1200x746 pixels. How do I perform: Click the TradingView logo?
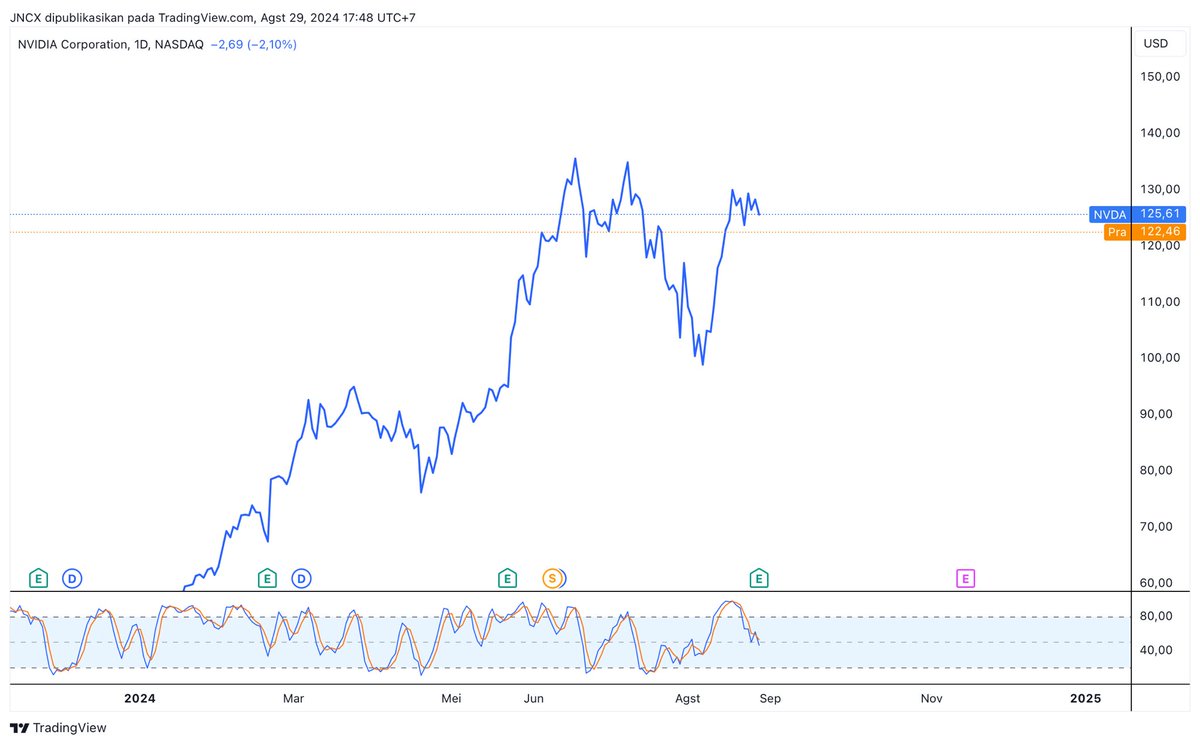click(58, 728)
